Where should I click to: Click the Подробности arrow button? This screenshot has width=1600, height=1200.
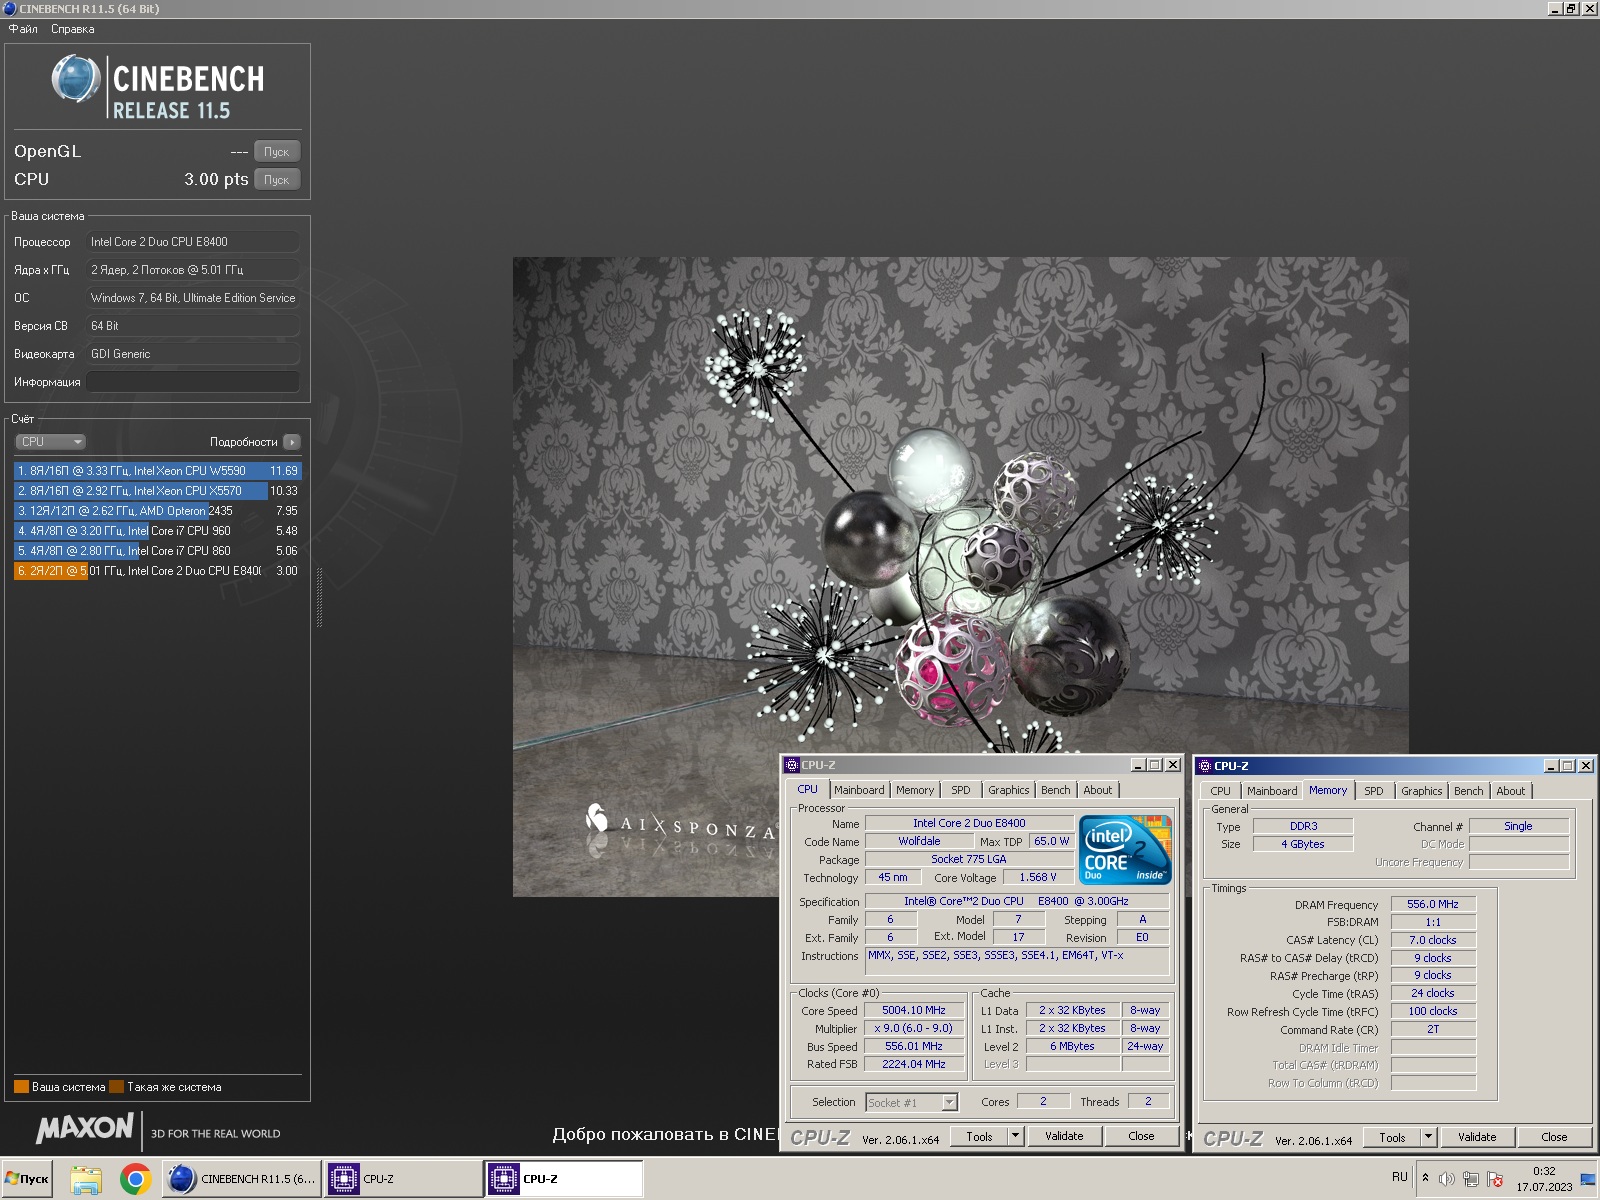point(292,442)
